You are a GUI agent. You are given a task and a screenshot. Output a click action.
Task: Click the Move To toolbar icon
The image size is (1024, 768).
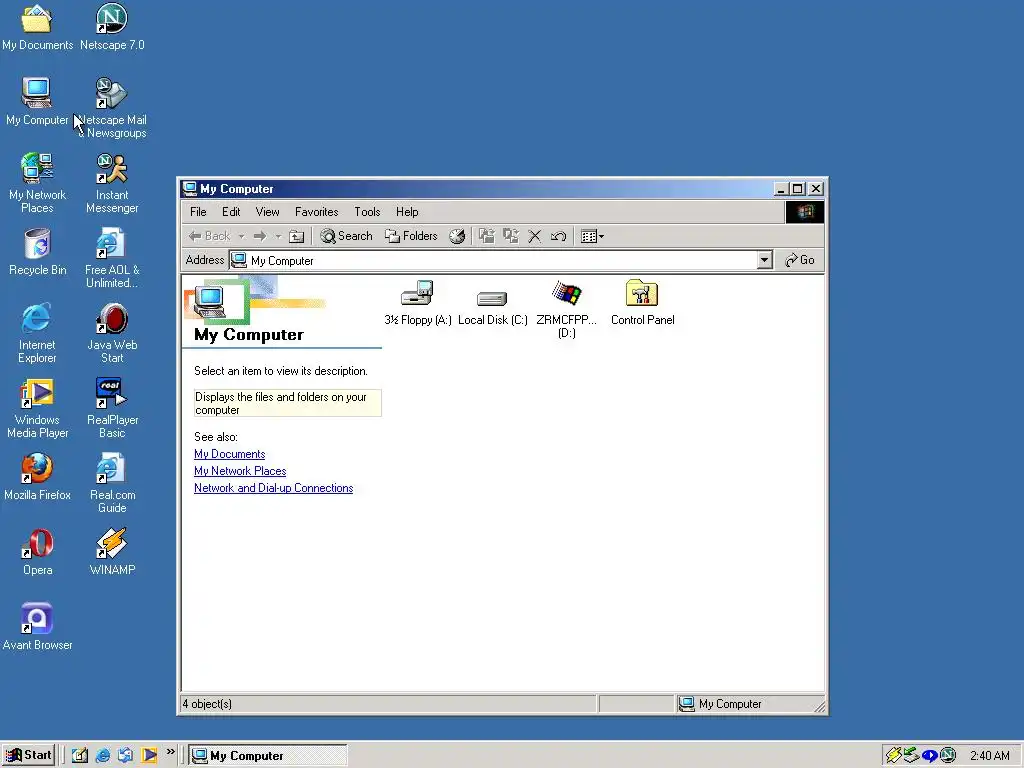click(487, 236)
